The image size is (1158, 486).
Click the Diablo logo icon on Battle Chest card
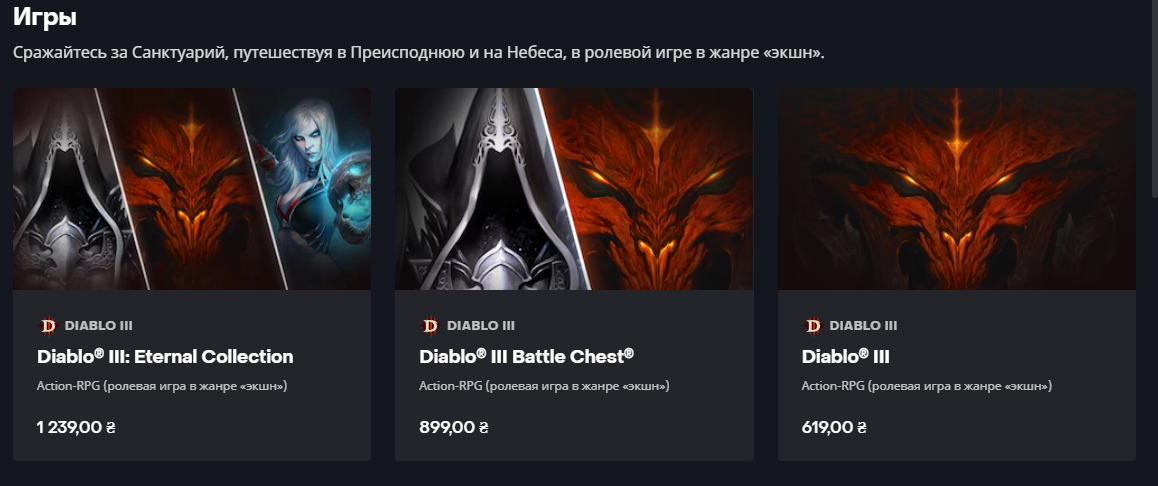click(x=431, y=326)
